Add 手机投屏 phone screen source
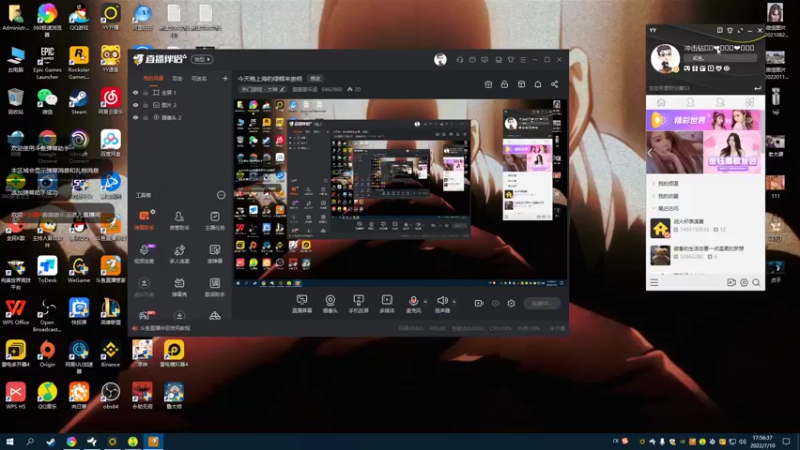This screenshot has width=800, height=450. 359,304
